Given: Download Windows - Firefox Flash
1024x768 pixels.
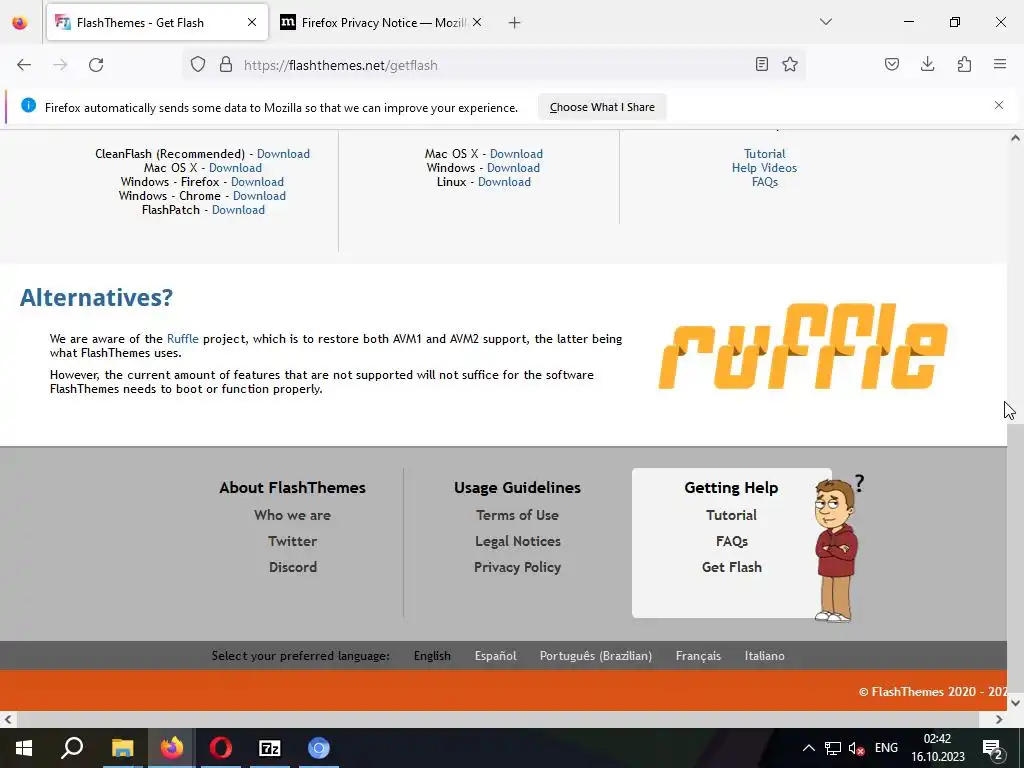Looking at the screenshot, I should click(x=257, y=182).
